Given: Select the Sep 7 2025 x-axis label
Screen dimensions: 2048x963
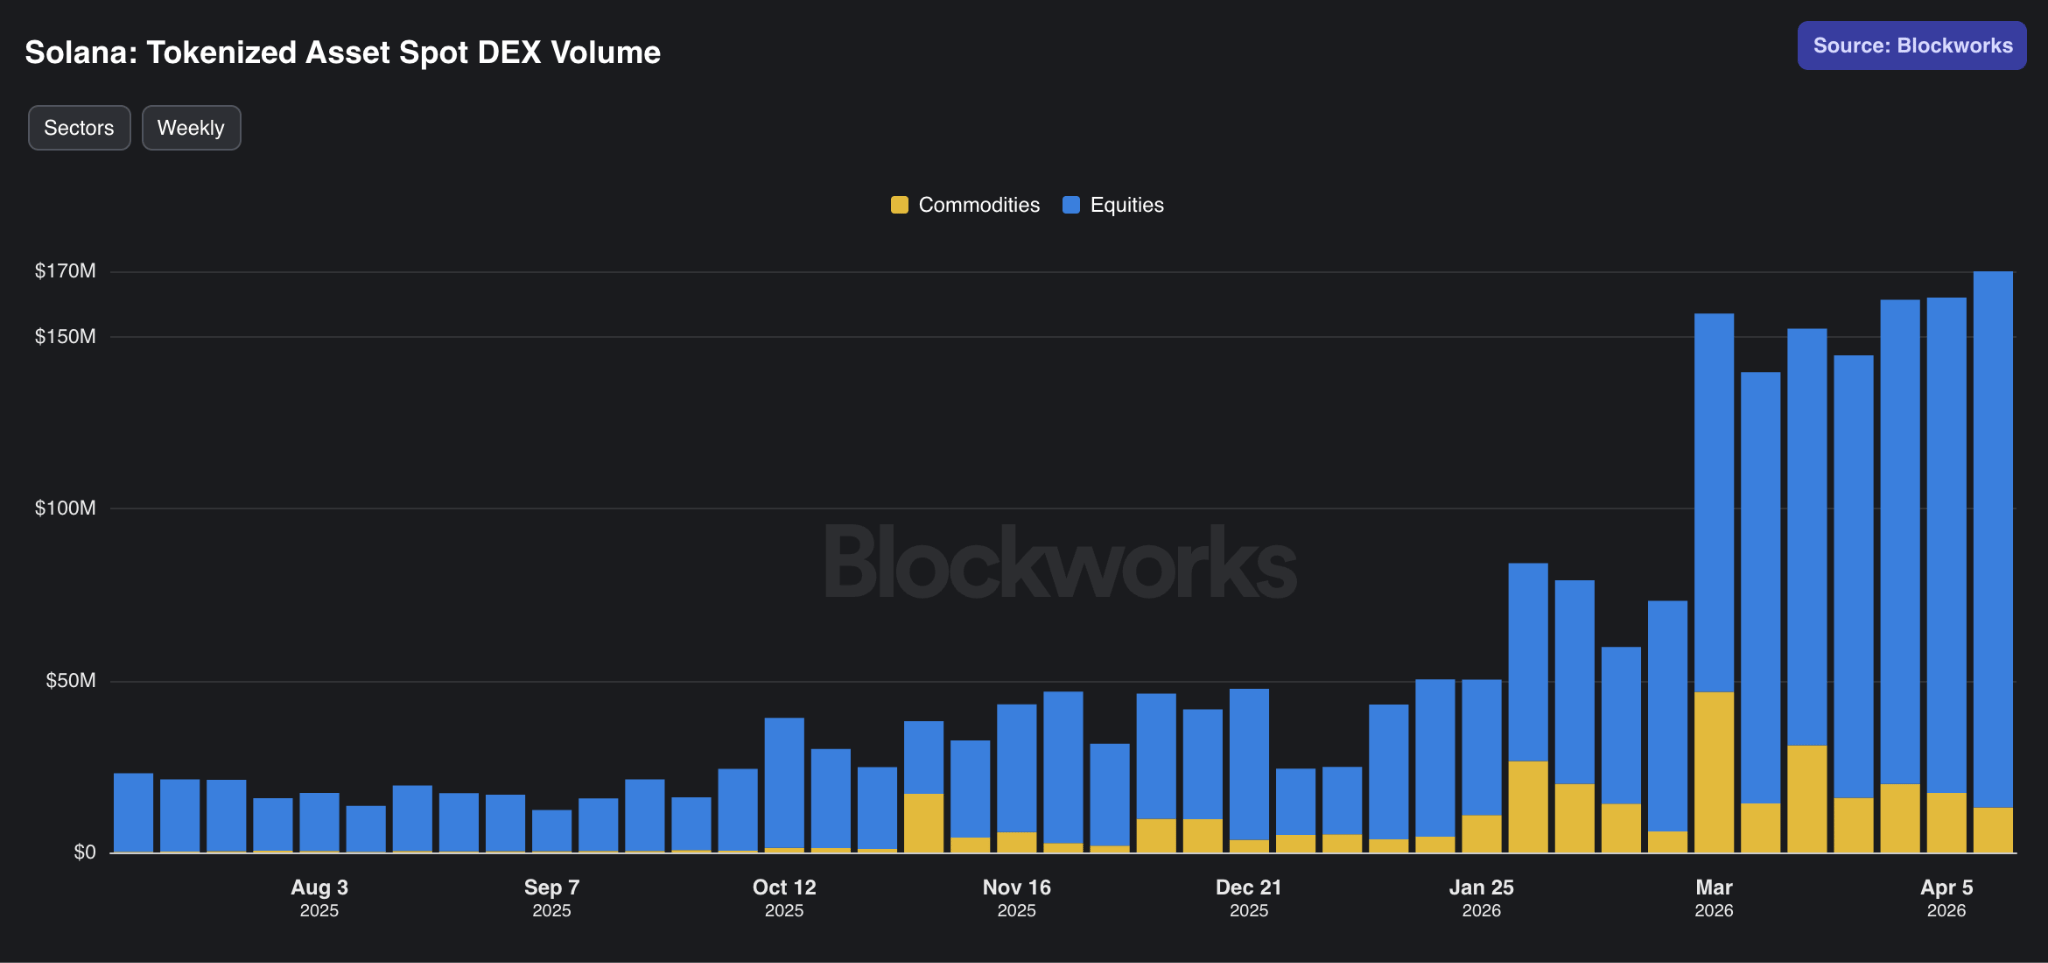Looking at the screenshot, I should click(552, 898).
